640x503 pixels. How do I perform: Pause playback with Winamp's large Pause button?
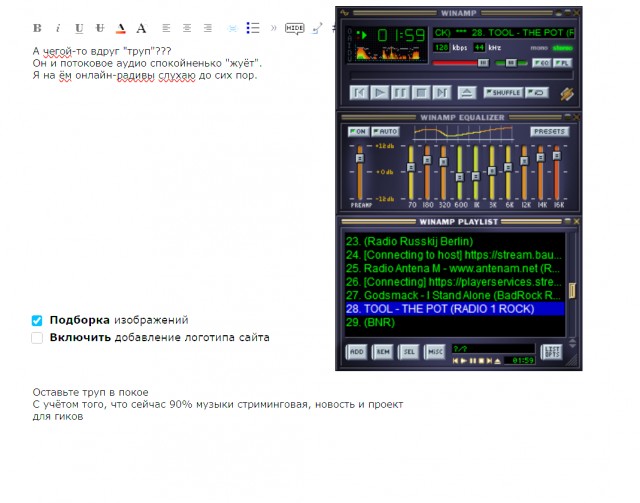(400, 93)
